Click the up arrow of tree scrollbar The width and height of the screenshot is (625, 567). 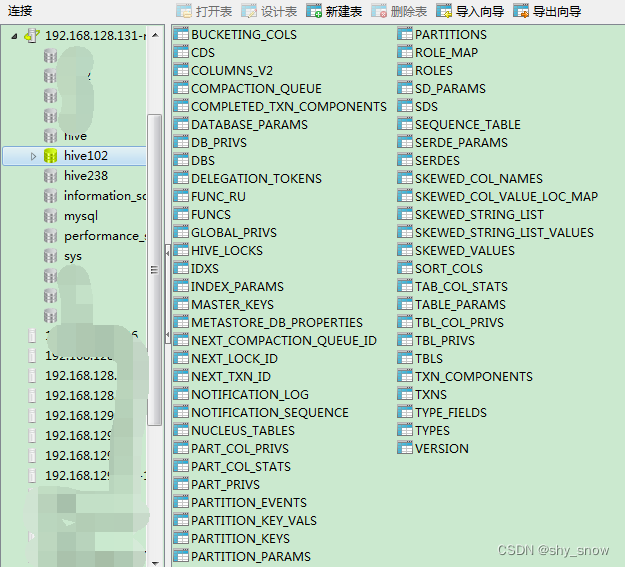155,35
